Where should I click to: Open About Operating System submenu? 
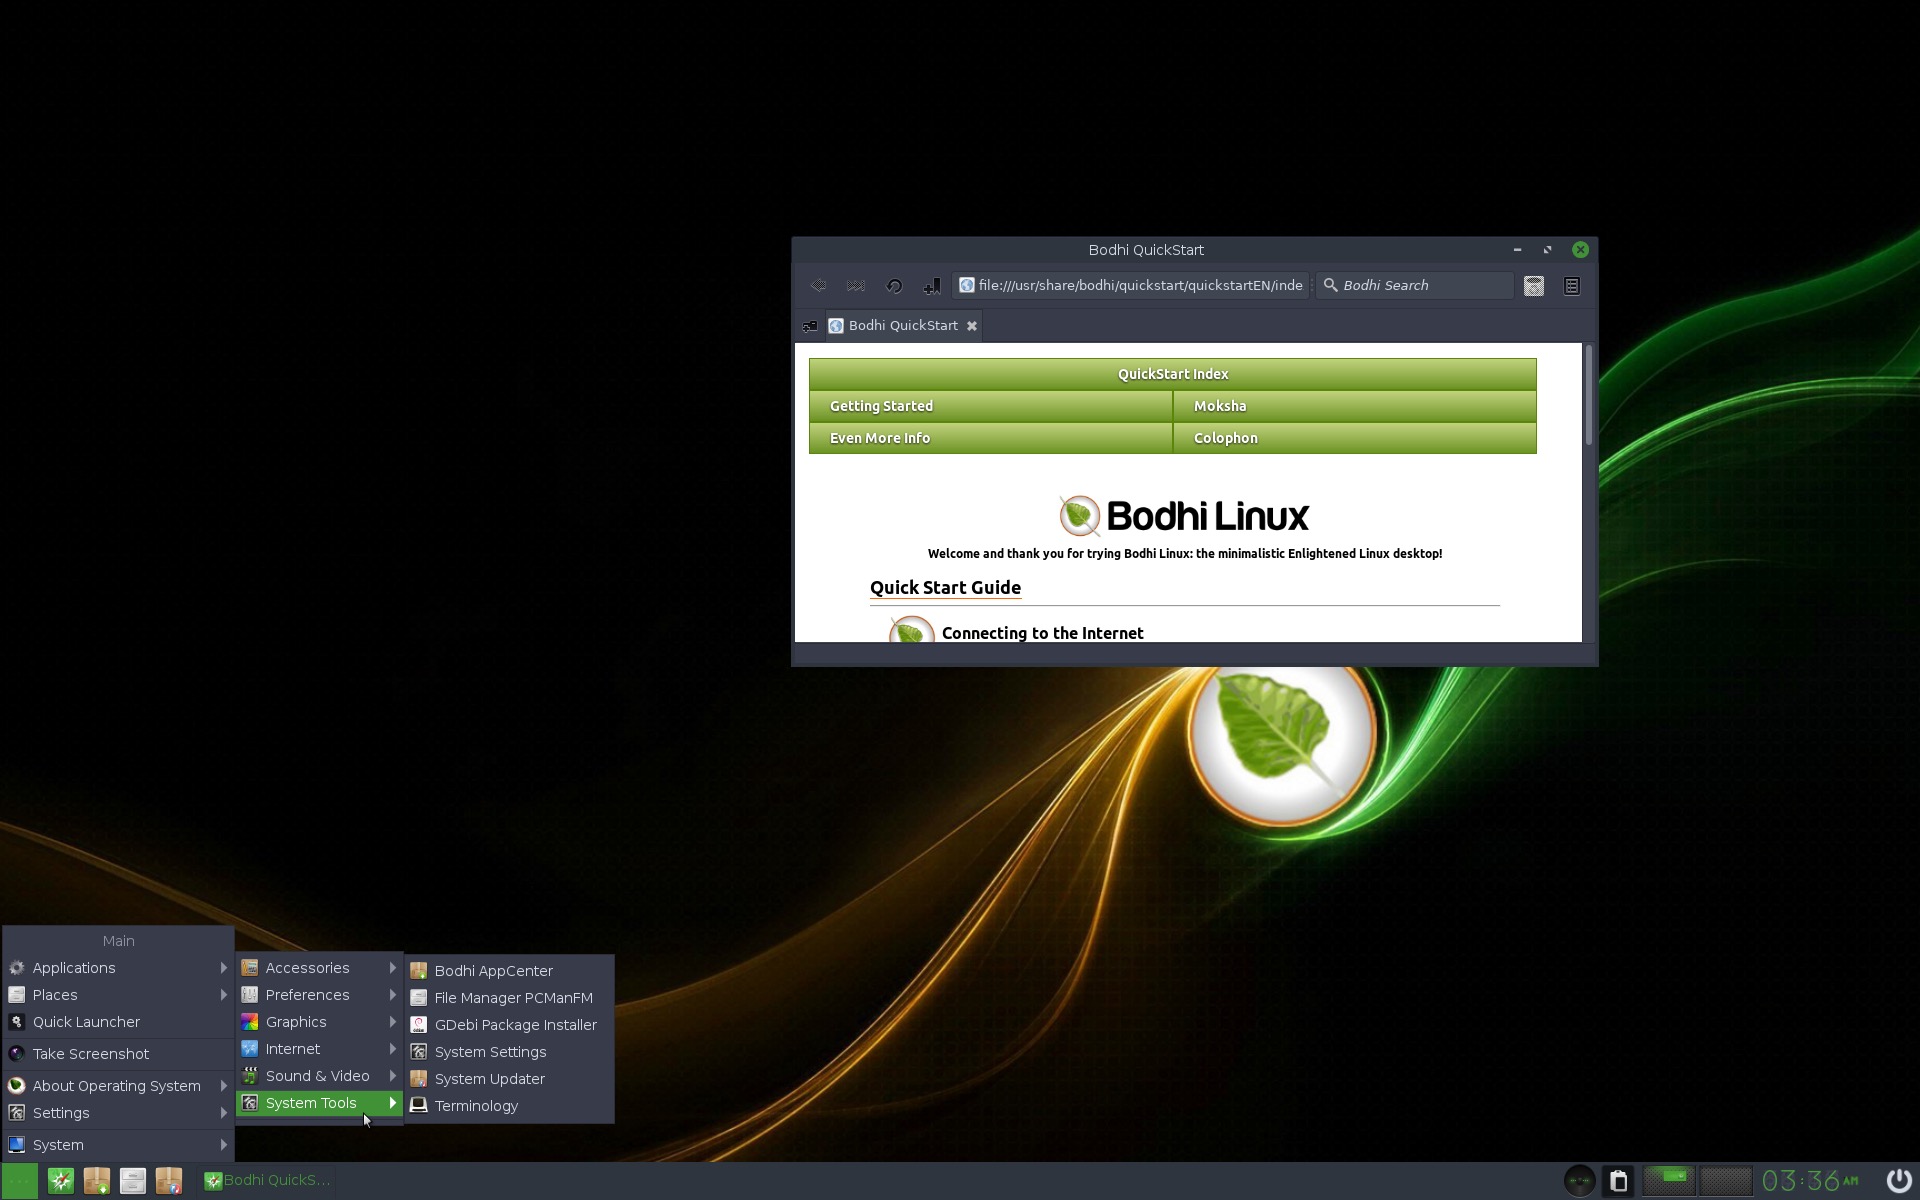click(x=118, y=1086)
